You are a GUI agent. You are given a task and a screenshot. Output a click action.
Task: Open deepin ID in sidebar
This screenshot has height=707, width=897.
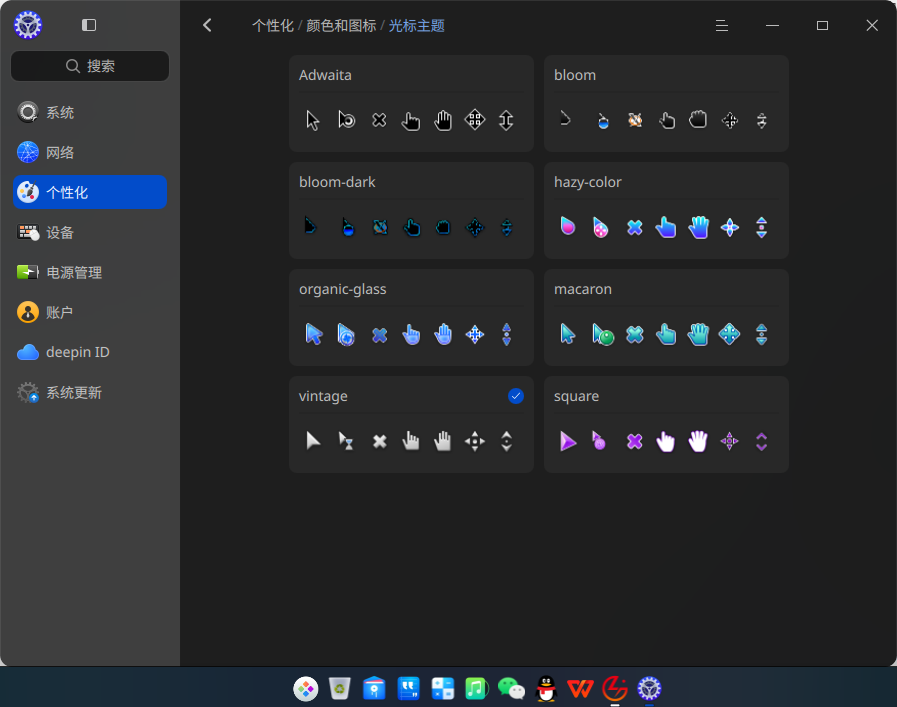coord(90,352)
